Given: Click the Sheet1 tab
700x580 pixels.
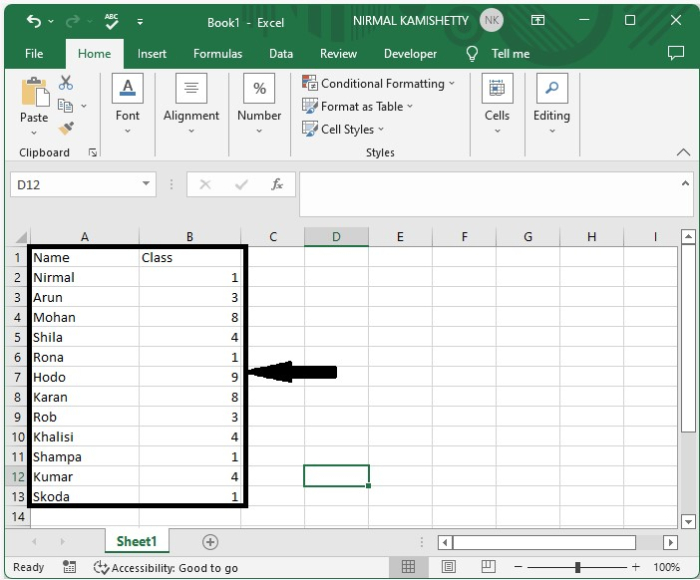Looking at the screenshot, I should (x=137, y=542).
